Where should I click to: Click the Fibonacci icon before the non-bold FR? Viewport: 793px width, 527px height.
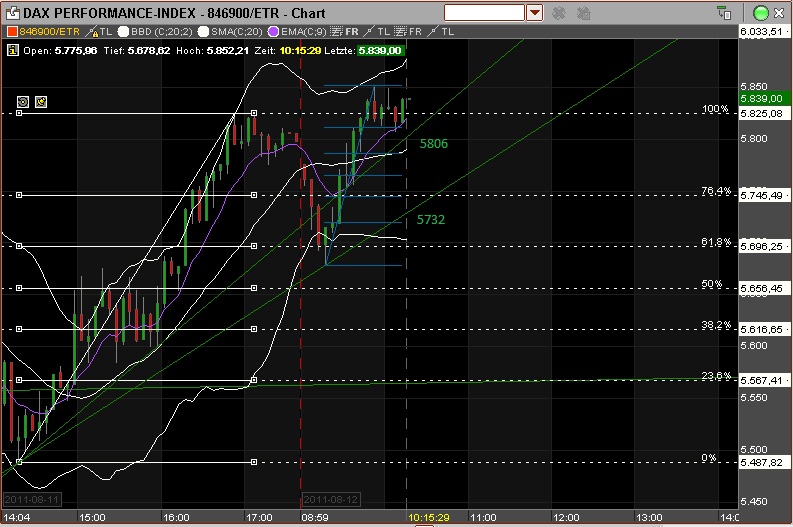pos(400,32)
